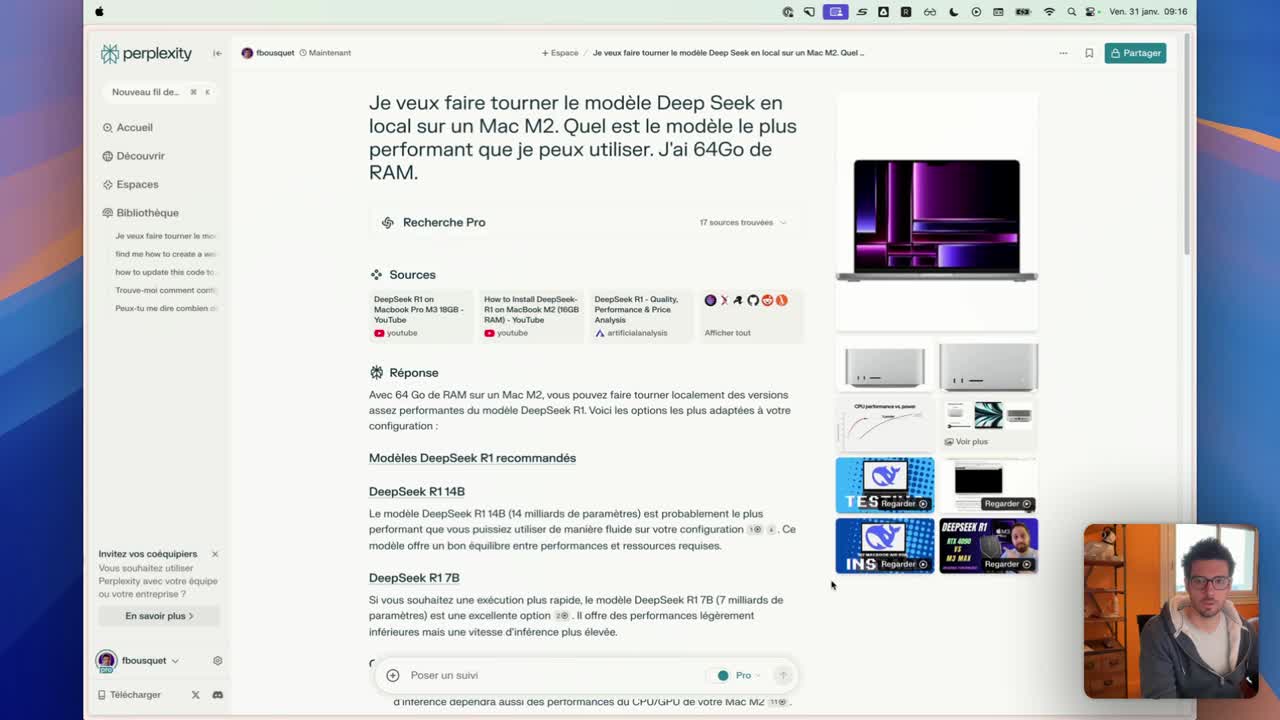Open the large MacBook Pro image
1280x720 pixels.
point(937,212)
